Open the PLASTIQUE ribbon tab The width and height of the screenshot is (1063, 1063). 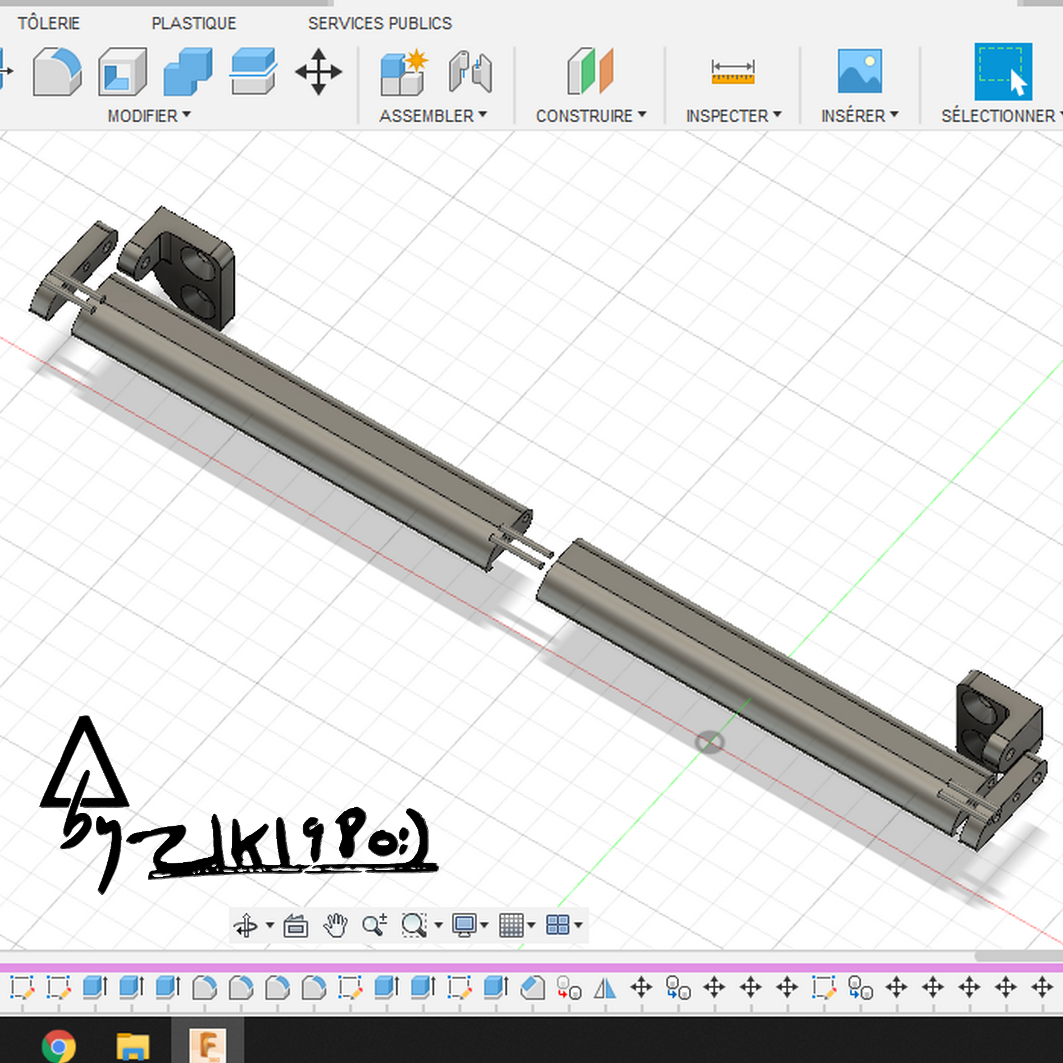[193, 22]
